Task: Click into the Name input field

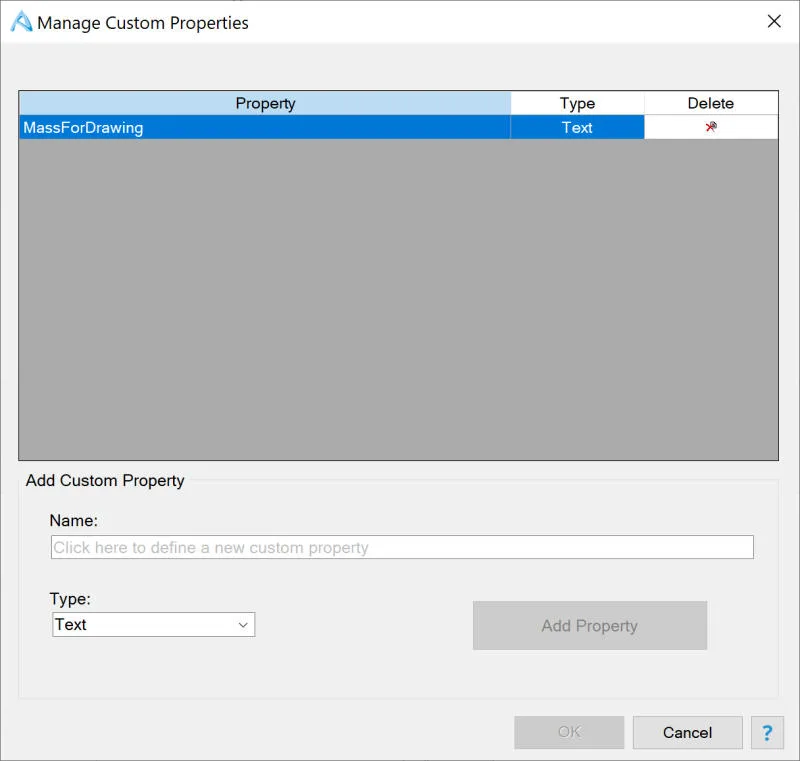Action: 402,547
